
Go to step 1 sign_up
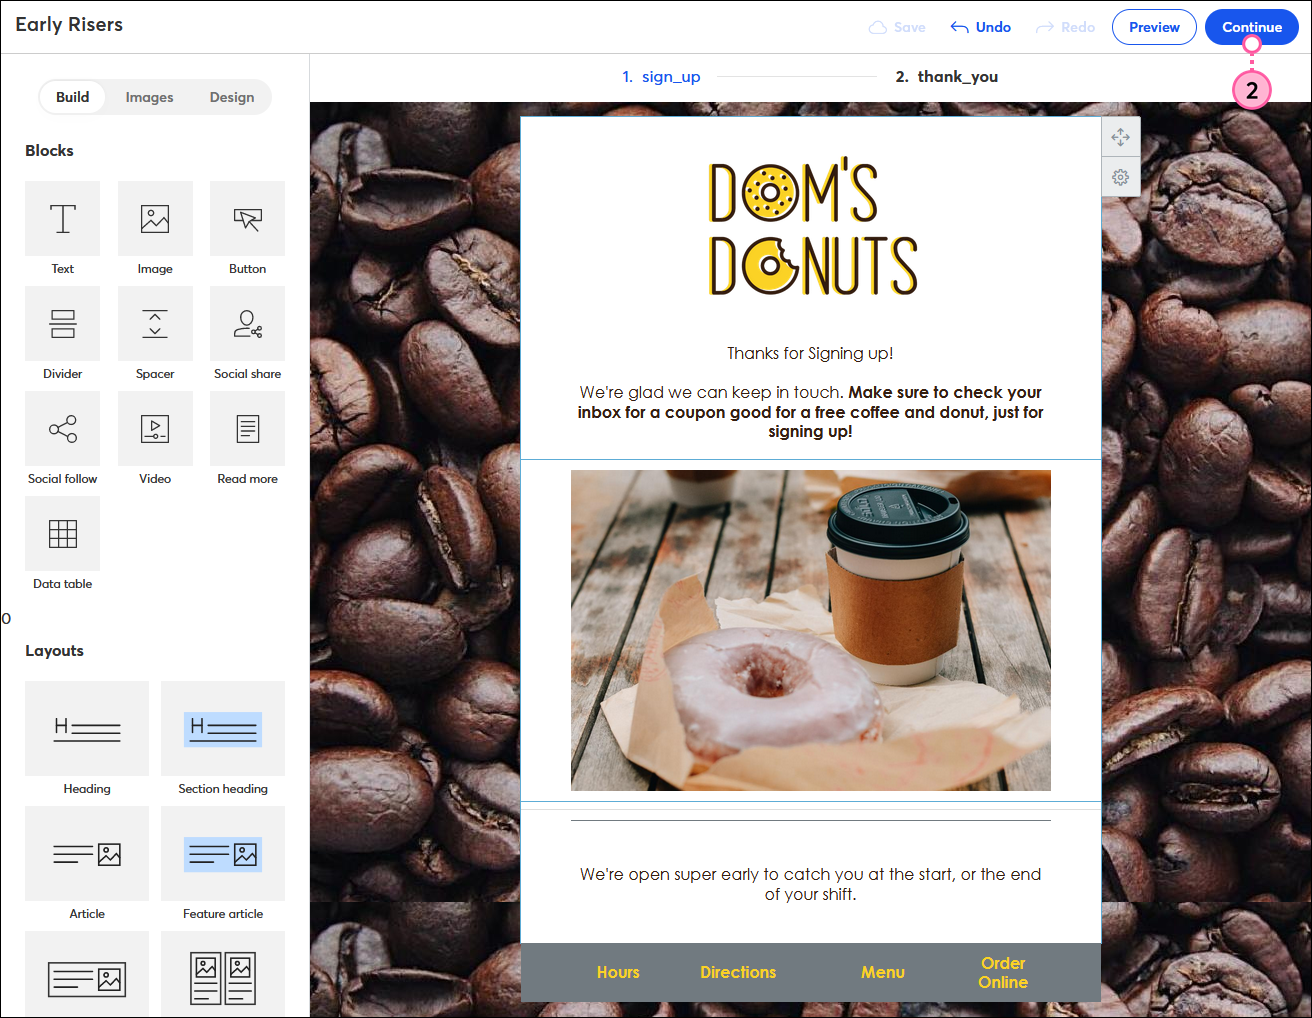(x=661, y=77)
